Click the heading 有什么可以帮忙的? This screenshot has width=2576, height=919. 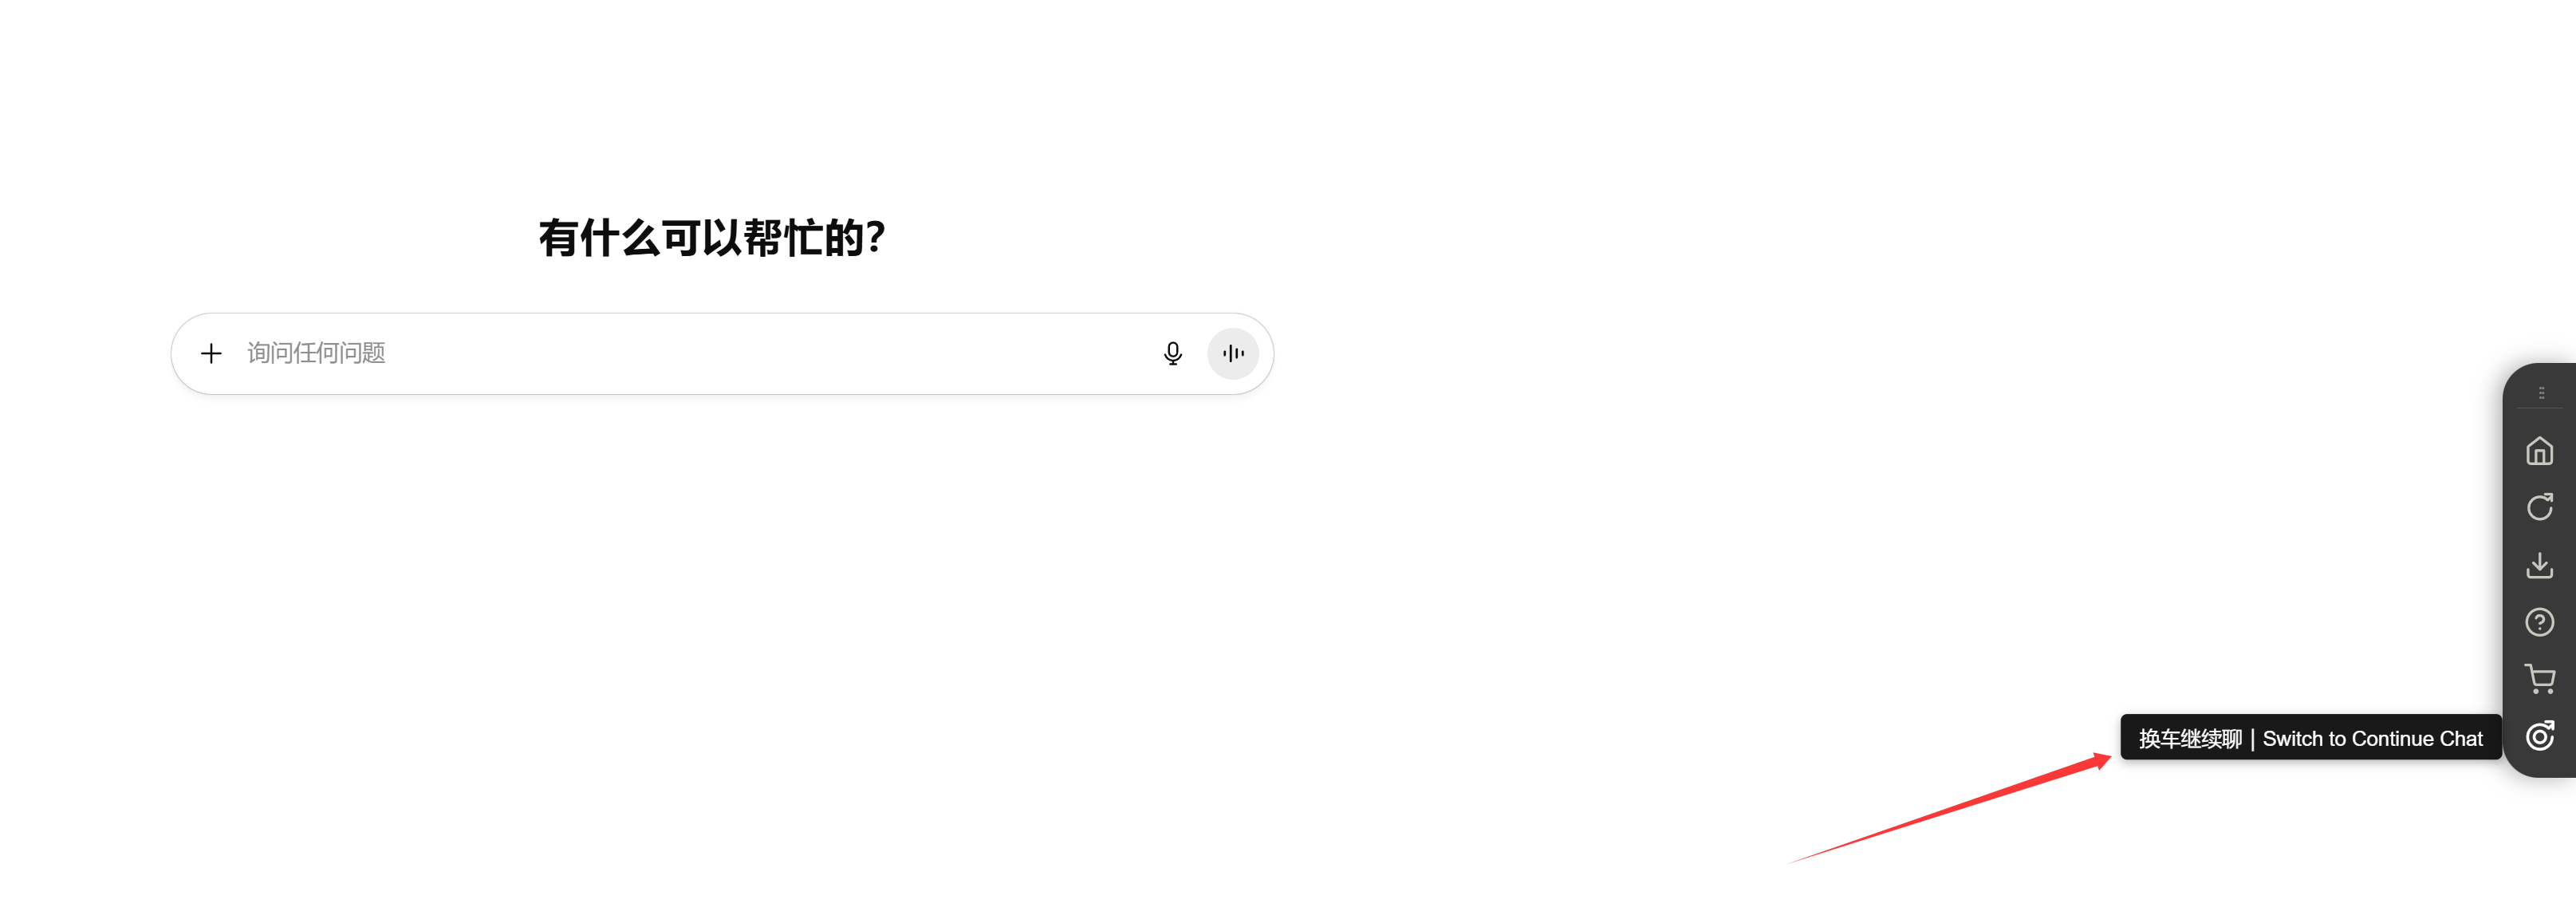click(711, 238)
